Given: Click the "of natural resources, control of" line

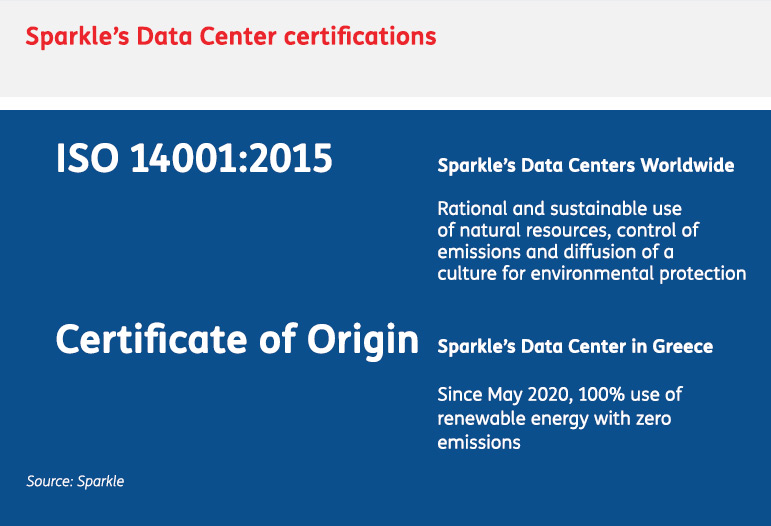Looking at the screenshot, I should pyautogui.click(x=568, y=231).
